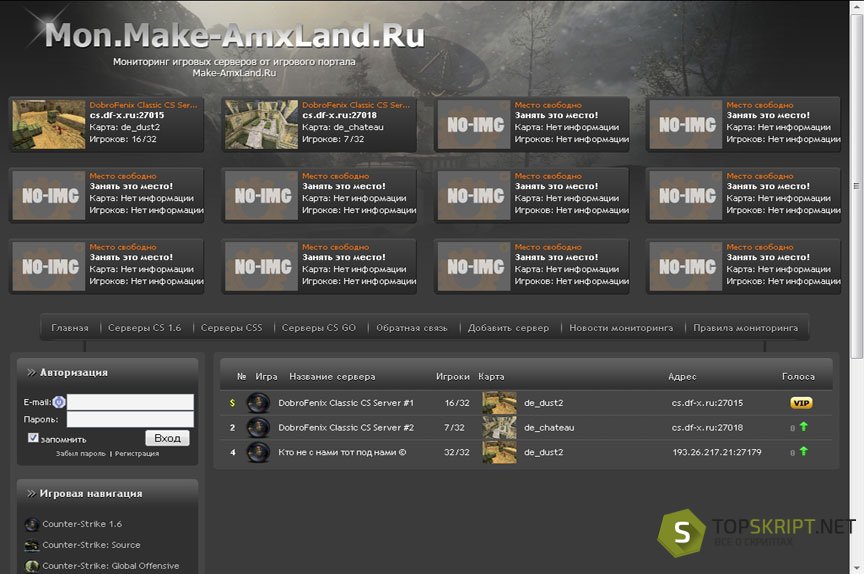Toggle the запомнить checkbox
864x574 pixels.
pos(33,437)
